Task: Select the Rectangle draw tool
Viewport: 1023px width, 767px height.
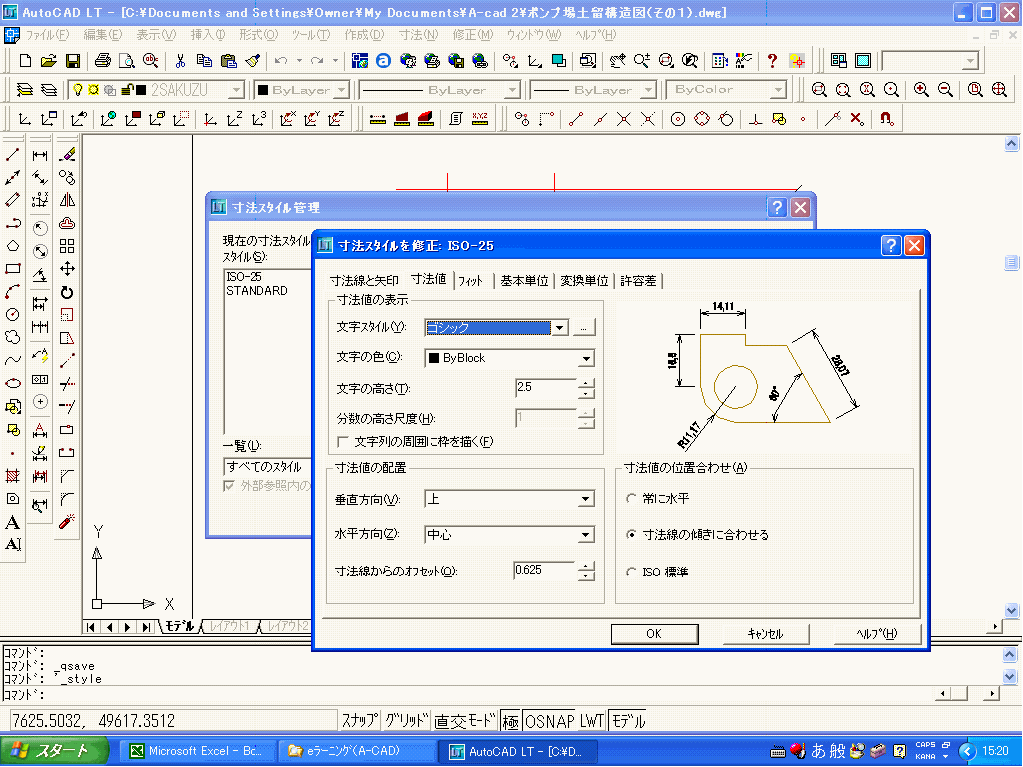Action: point(12,269)
